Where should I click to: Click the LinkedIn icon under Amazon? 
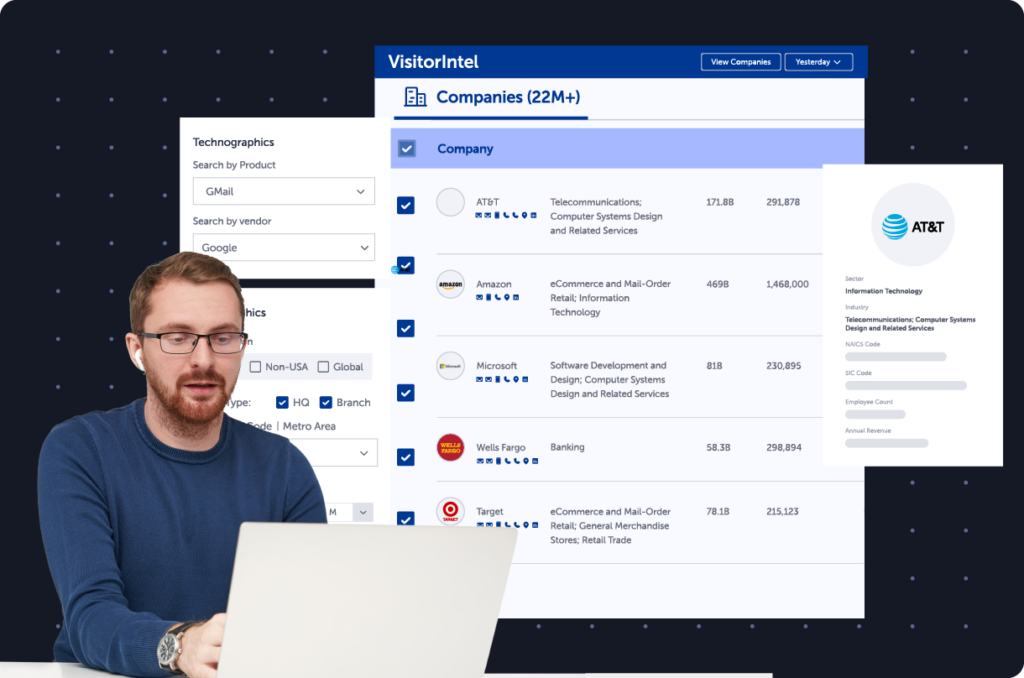[x=516, y=297]
